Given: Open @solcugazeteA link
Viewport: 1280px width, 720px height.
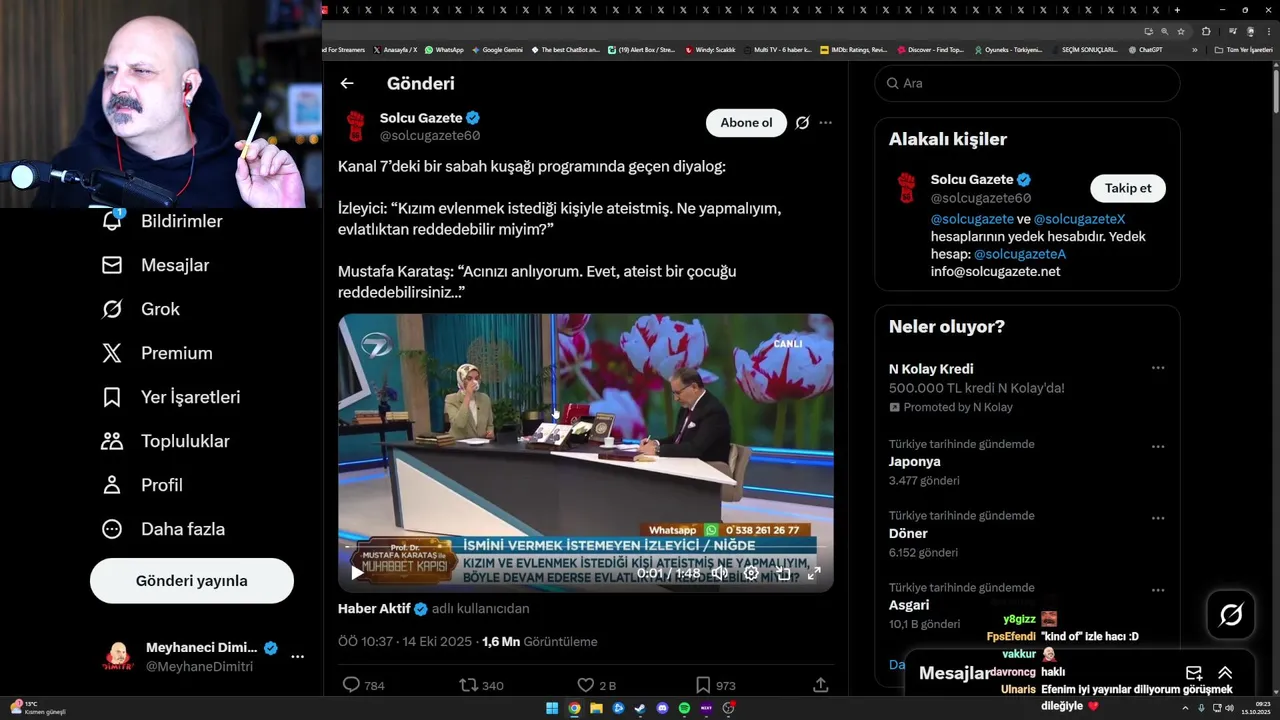Looking at the screenshot, I should 1020,254.
